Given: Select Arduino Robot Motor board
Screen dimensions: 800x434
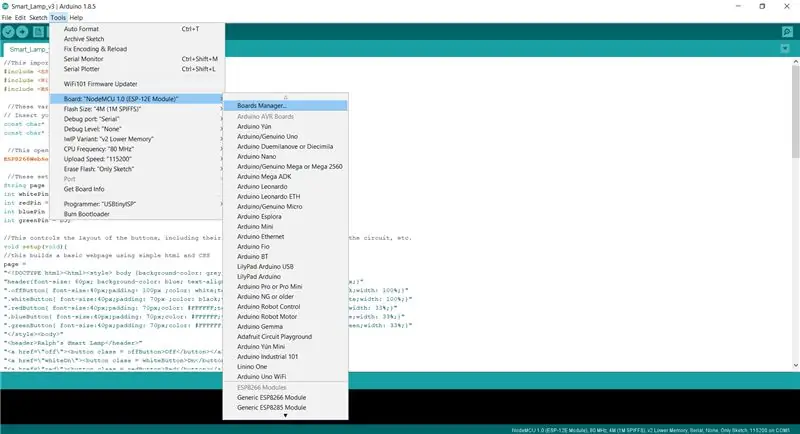Looking at the screenshot, I should (286, 317).
